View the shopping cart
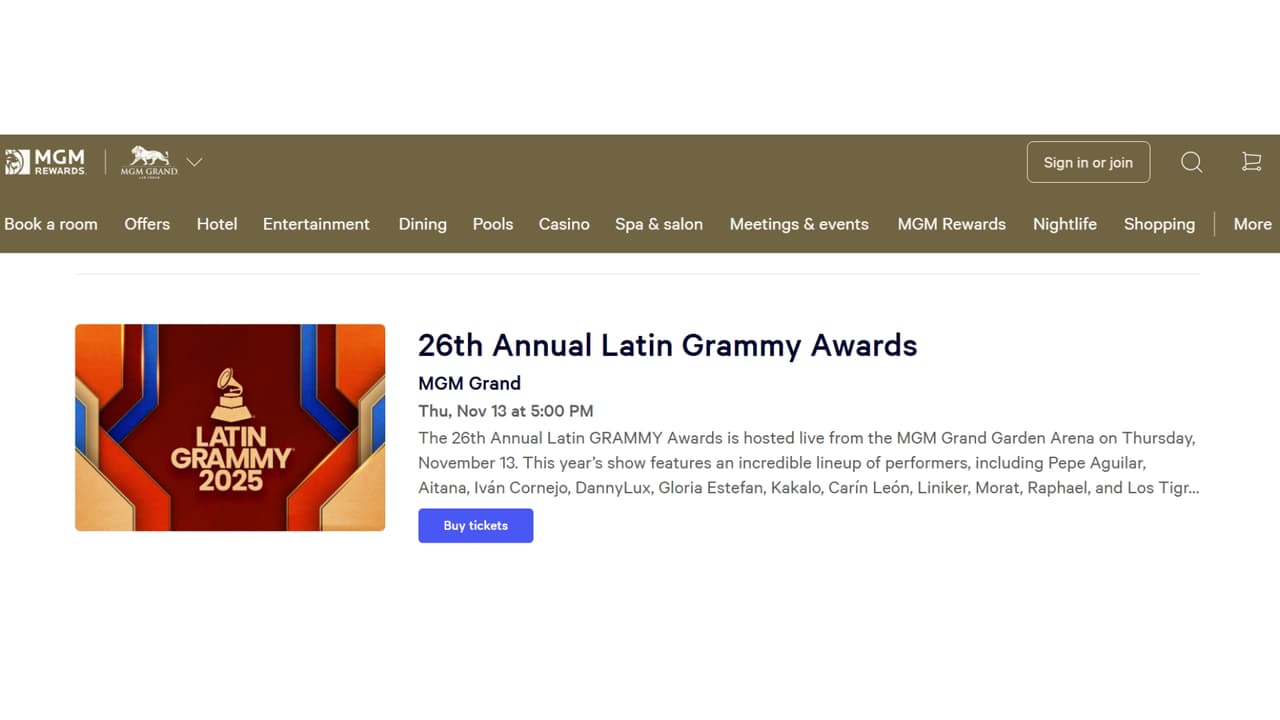Viewport: 1280px width, 720px height. click(x=1251, y=161)
